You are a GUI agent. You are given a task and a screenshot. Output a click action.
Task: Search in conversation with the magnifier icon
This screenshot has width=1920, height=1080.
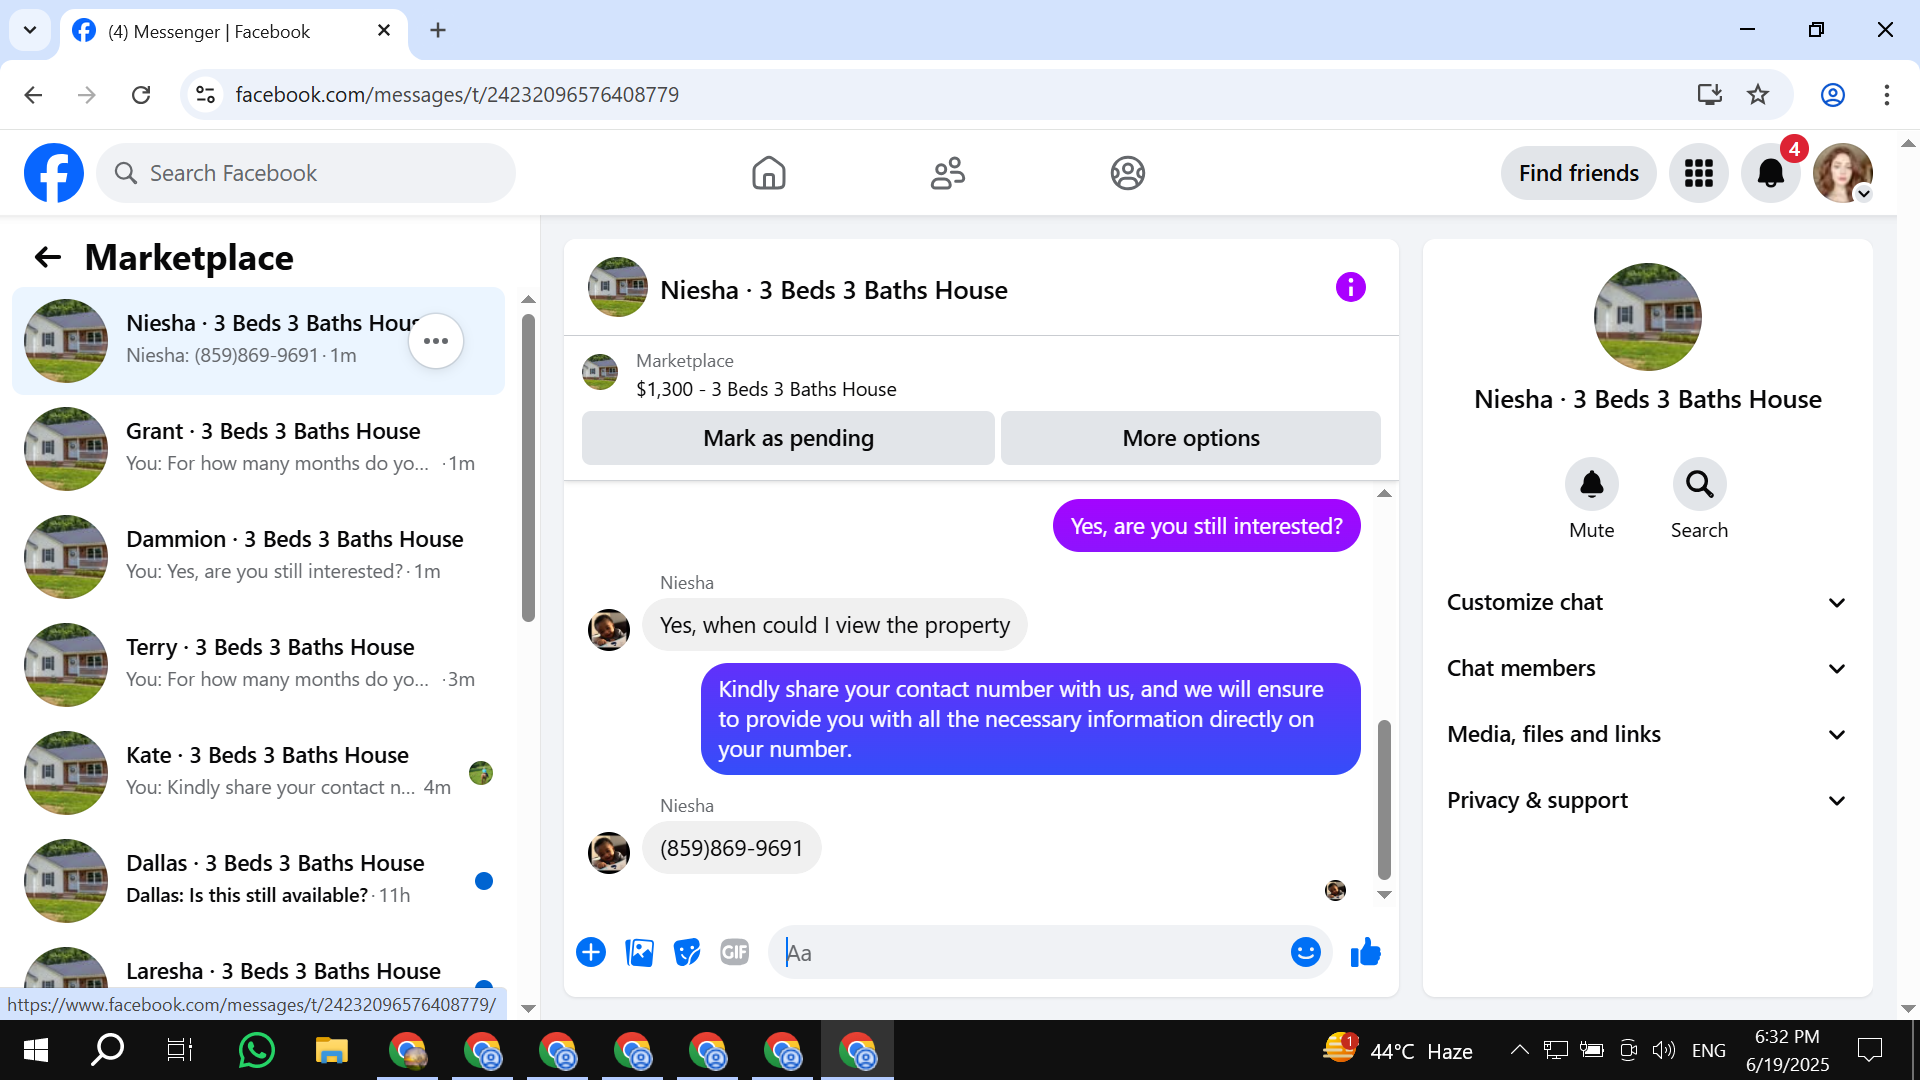(x=1699, y=485)
